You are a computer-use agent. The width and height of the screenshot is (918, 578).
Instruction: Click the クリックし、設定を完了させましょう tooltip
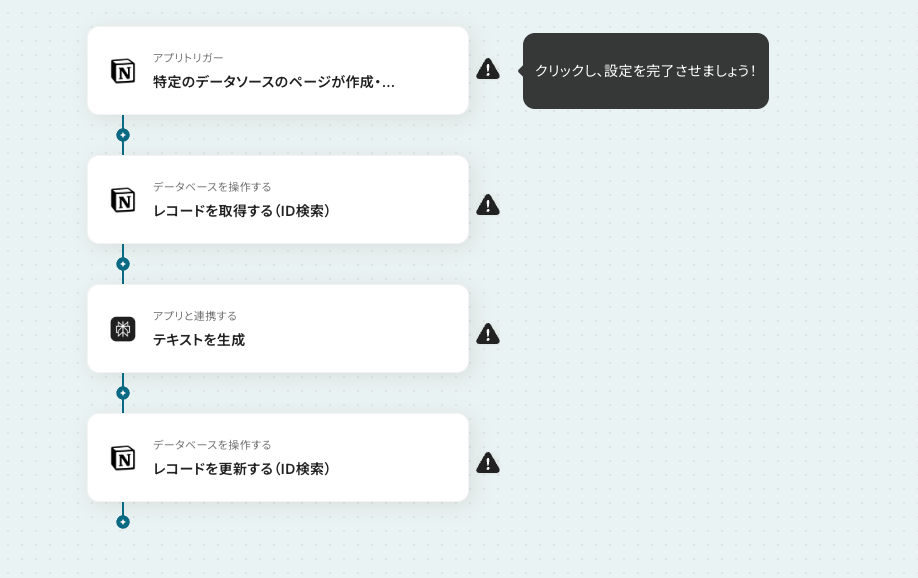646,71
